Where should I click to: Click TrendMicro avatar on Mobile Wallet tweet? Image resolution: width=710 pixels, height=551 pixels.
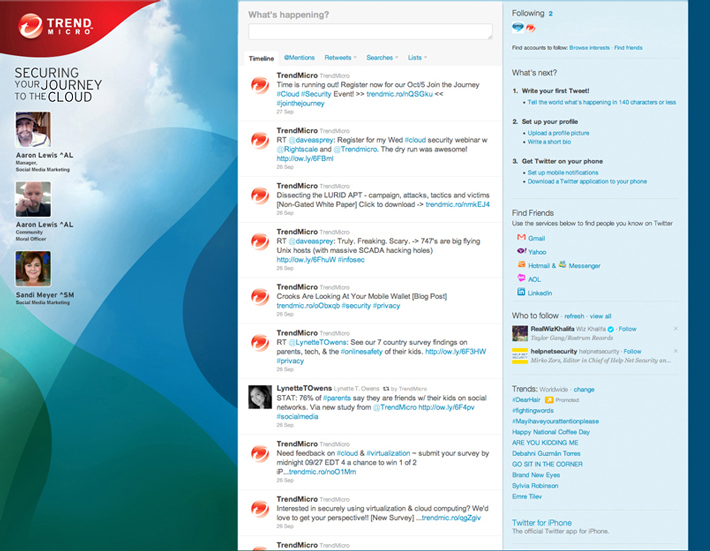[x=260, y=297]
